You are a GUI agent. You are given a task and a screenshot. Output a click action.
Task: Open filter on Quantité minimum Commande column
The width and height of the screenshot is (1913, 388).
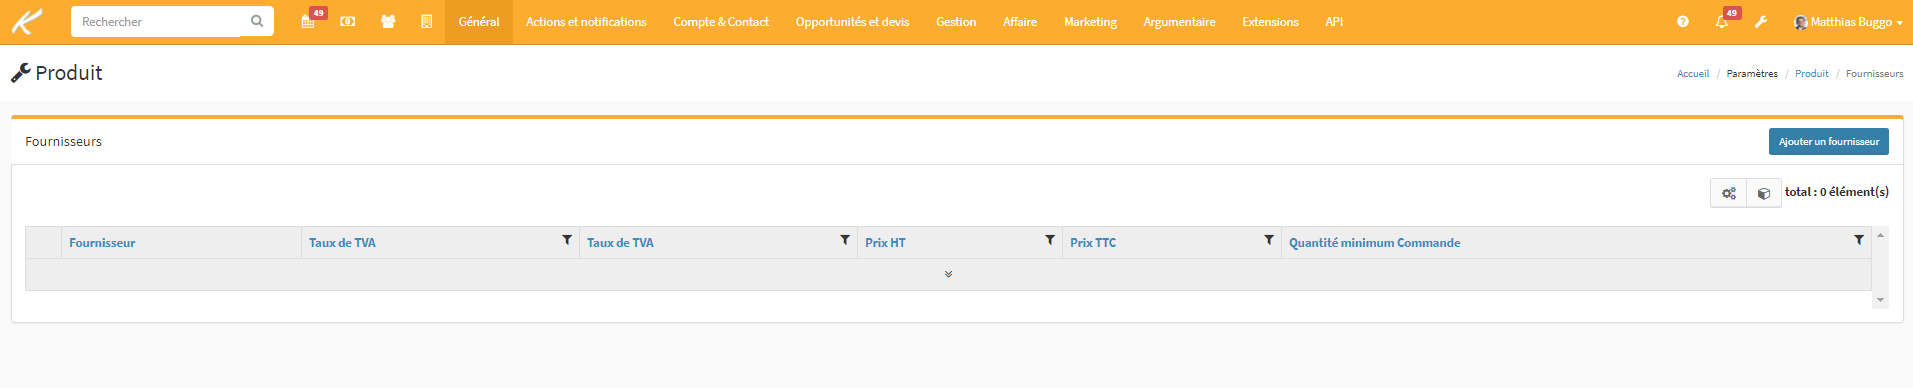click(1859, 240)
